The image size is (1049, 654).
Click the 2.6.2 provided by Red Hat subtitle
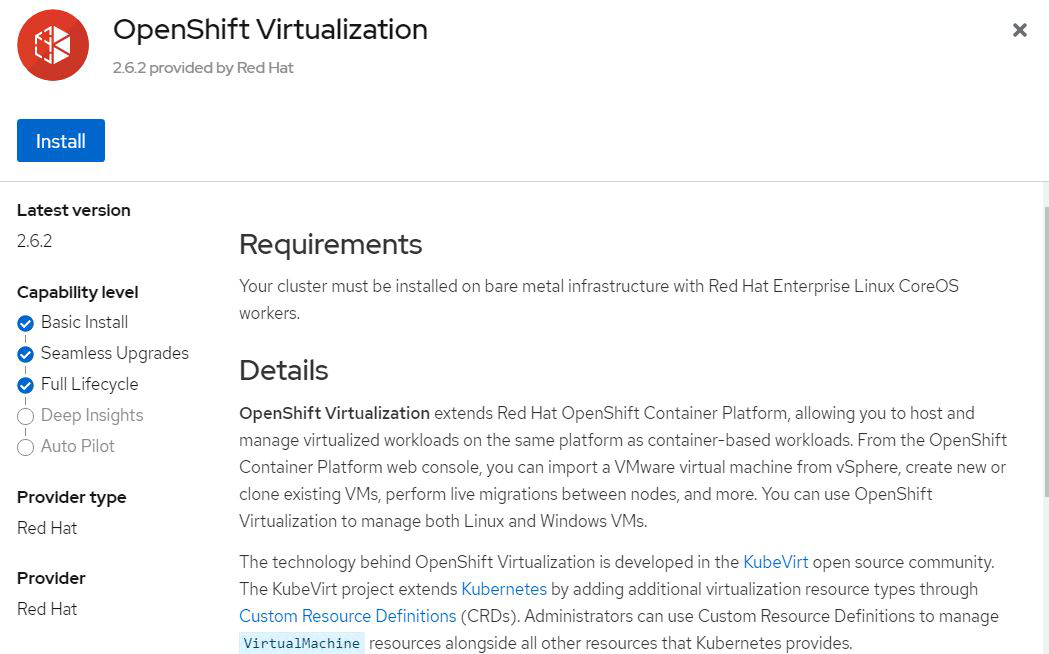tap(203, 68)
